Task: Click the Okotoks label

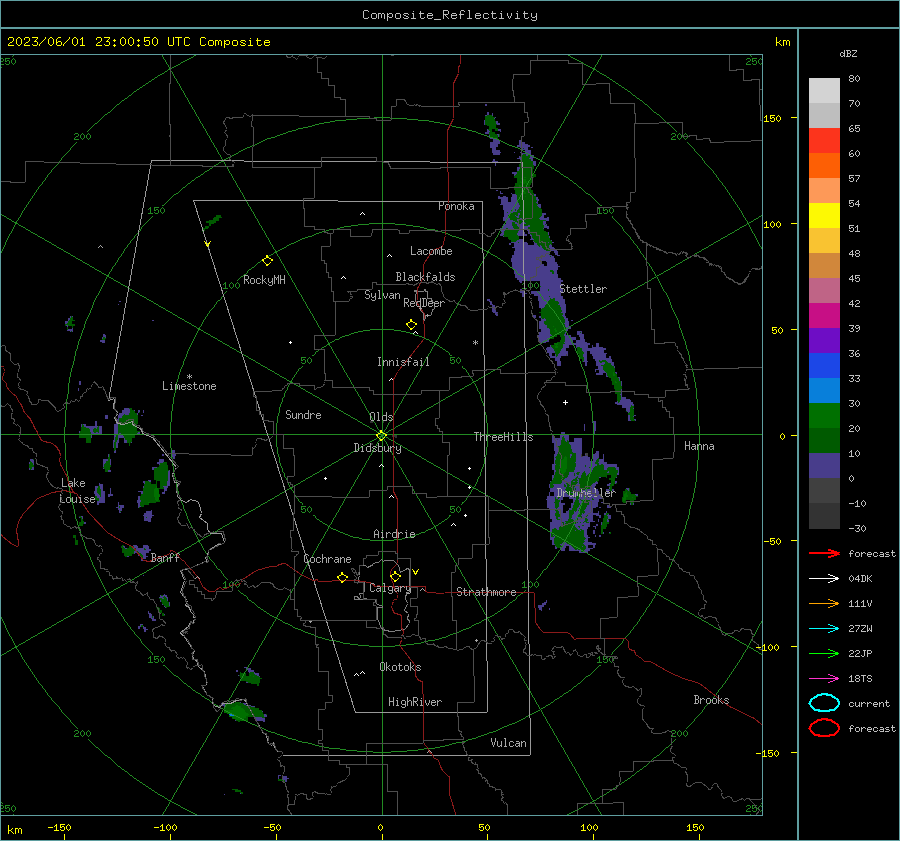Action: [x=400, y=667]
